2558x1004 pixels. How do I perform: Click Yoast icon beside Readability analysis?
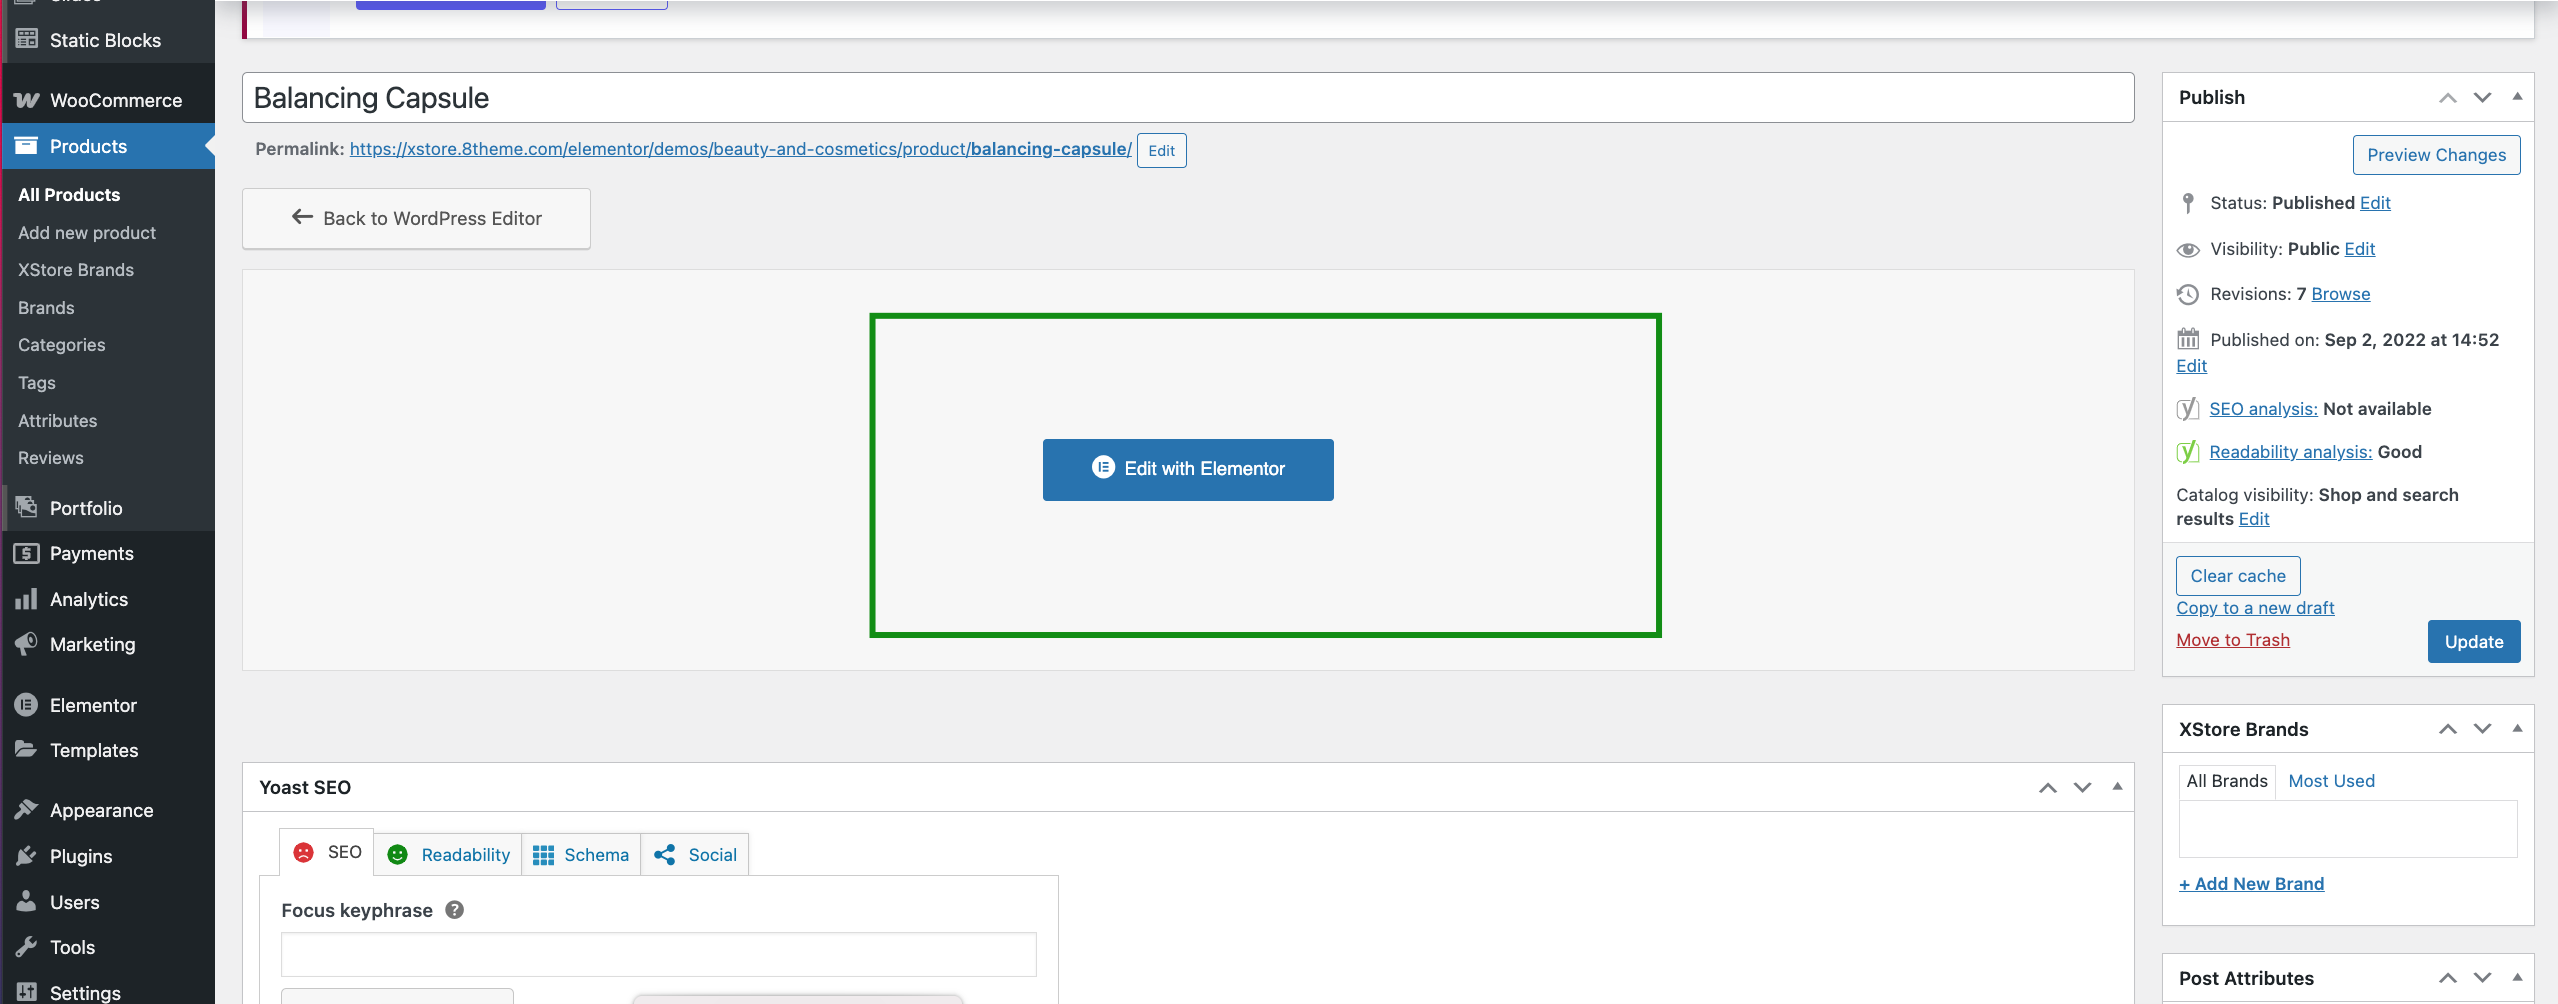pos(2188,451)
